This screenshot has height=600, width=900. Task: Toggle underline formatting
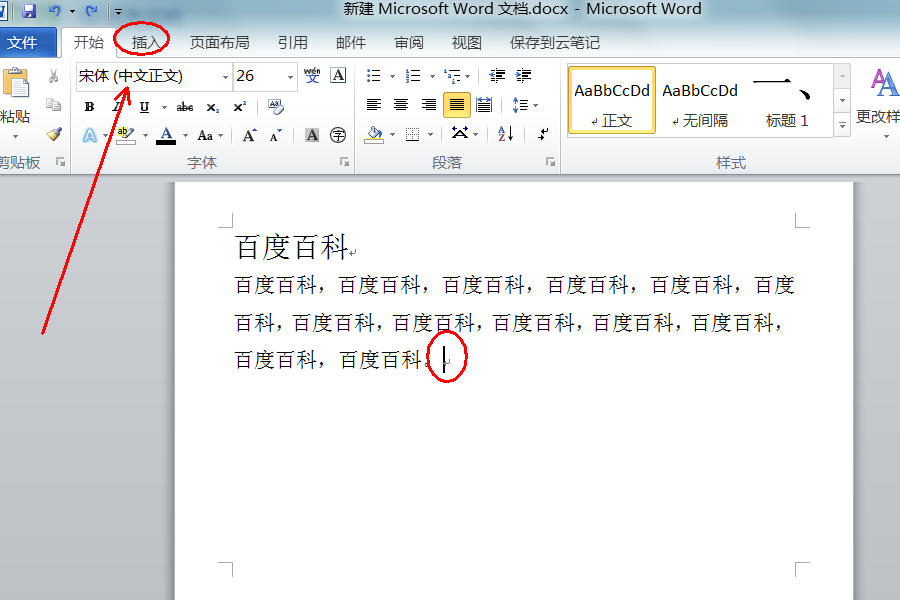pyautogui.click(x=144, y=107)
